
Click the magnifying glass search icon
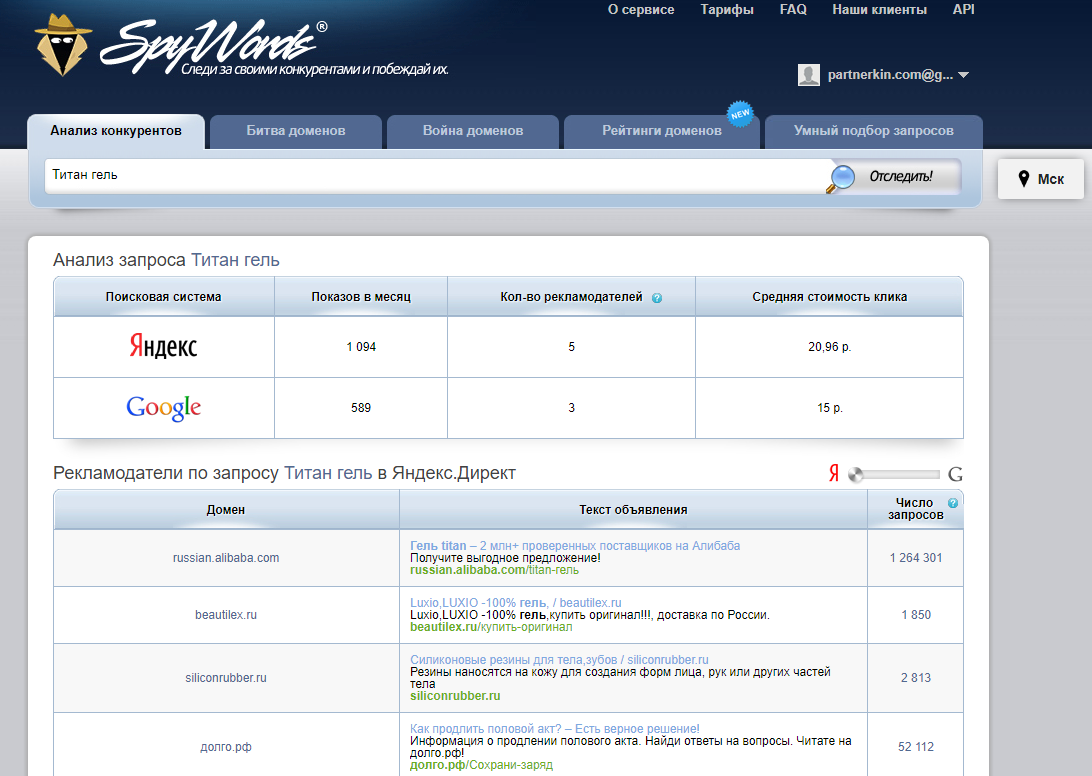(x=842, y=177)
